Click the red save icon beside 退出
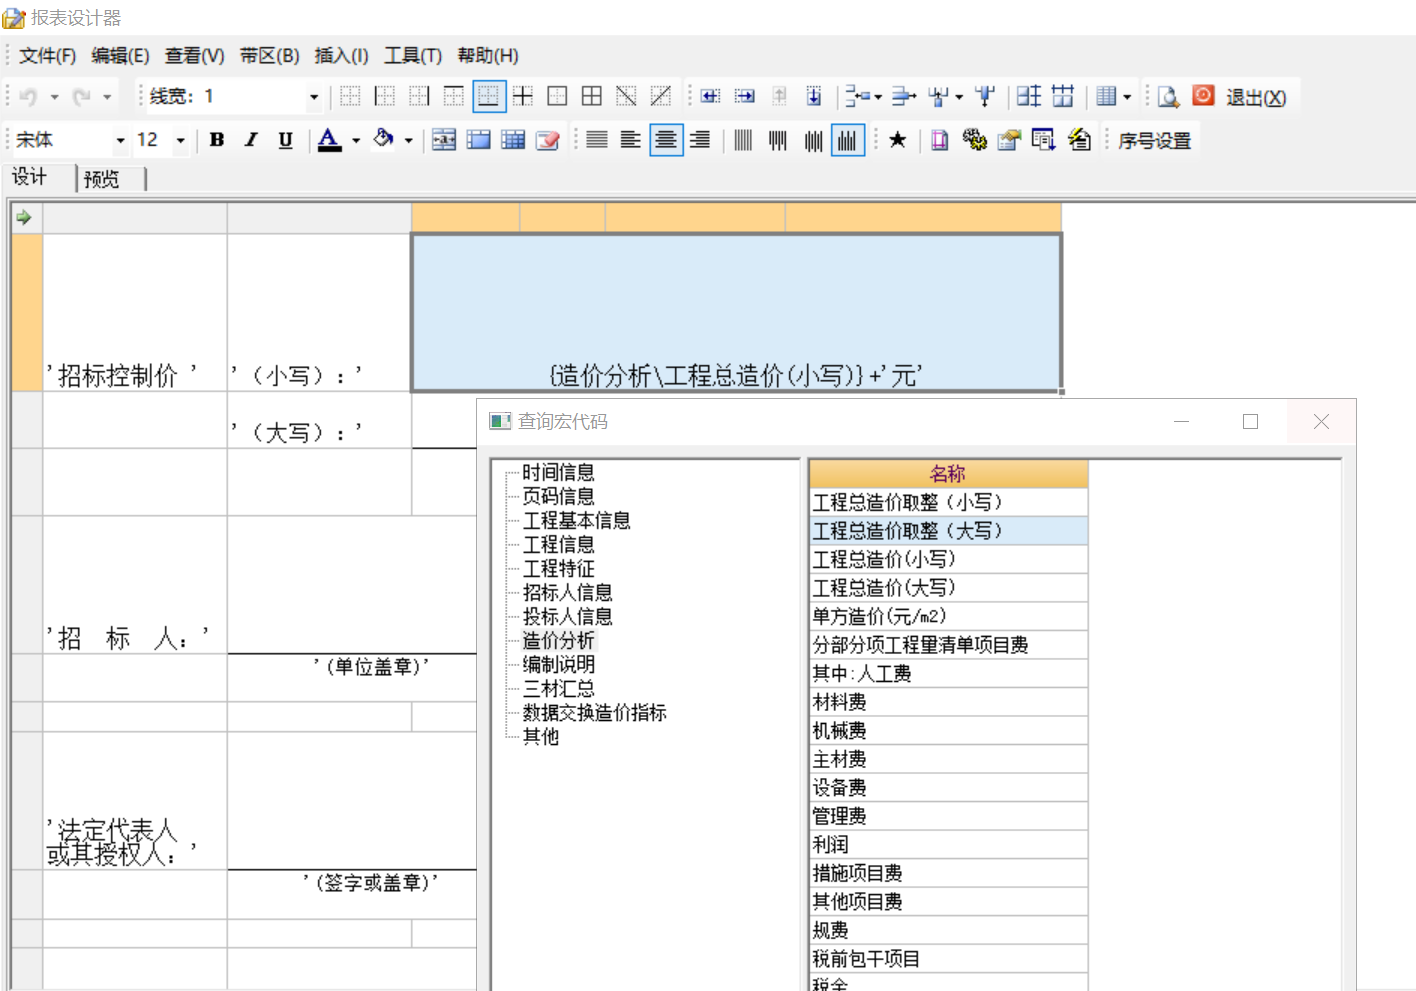Image resolution: width=1416 pixels, height=991 pixels. click(1204, 96)
